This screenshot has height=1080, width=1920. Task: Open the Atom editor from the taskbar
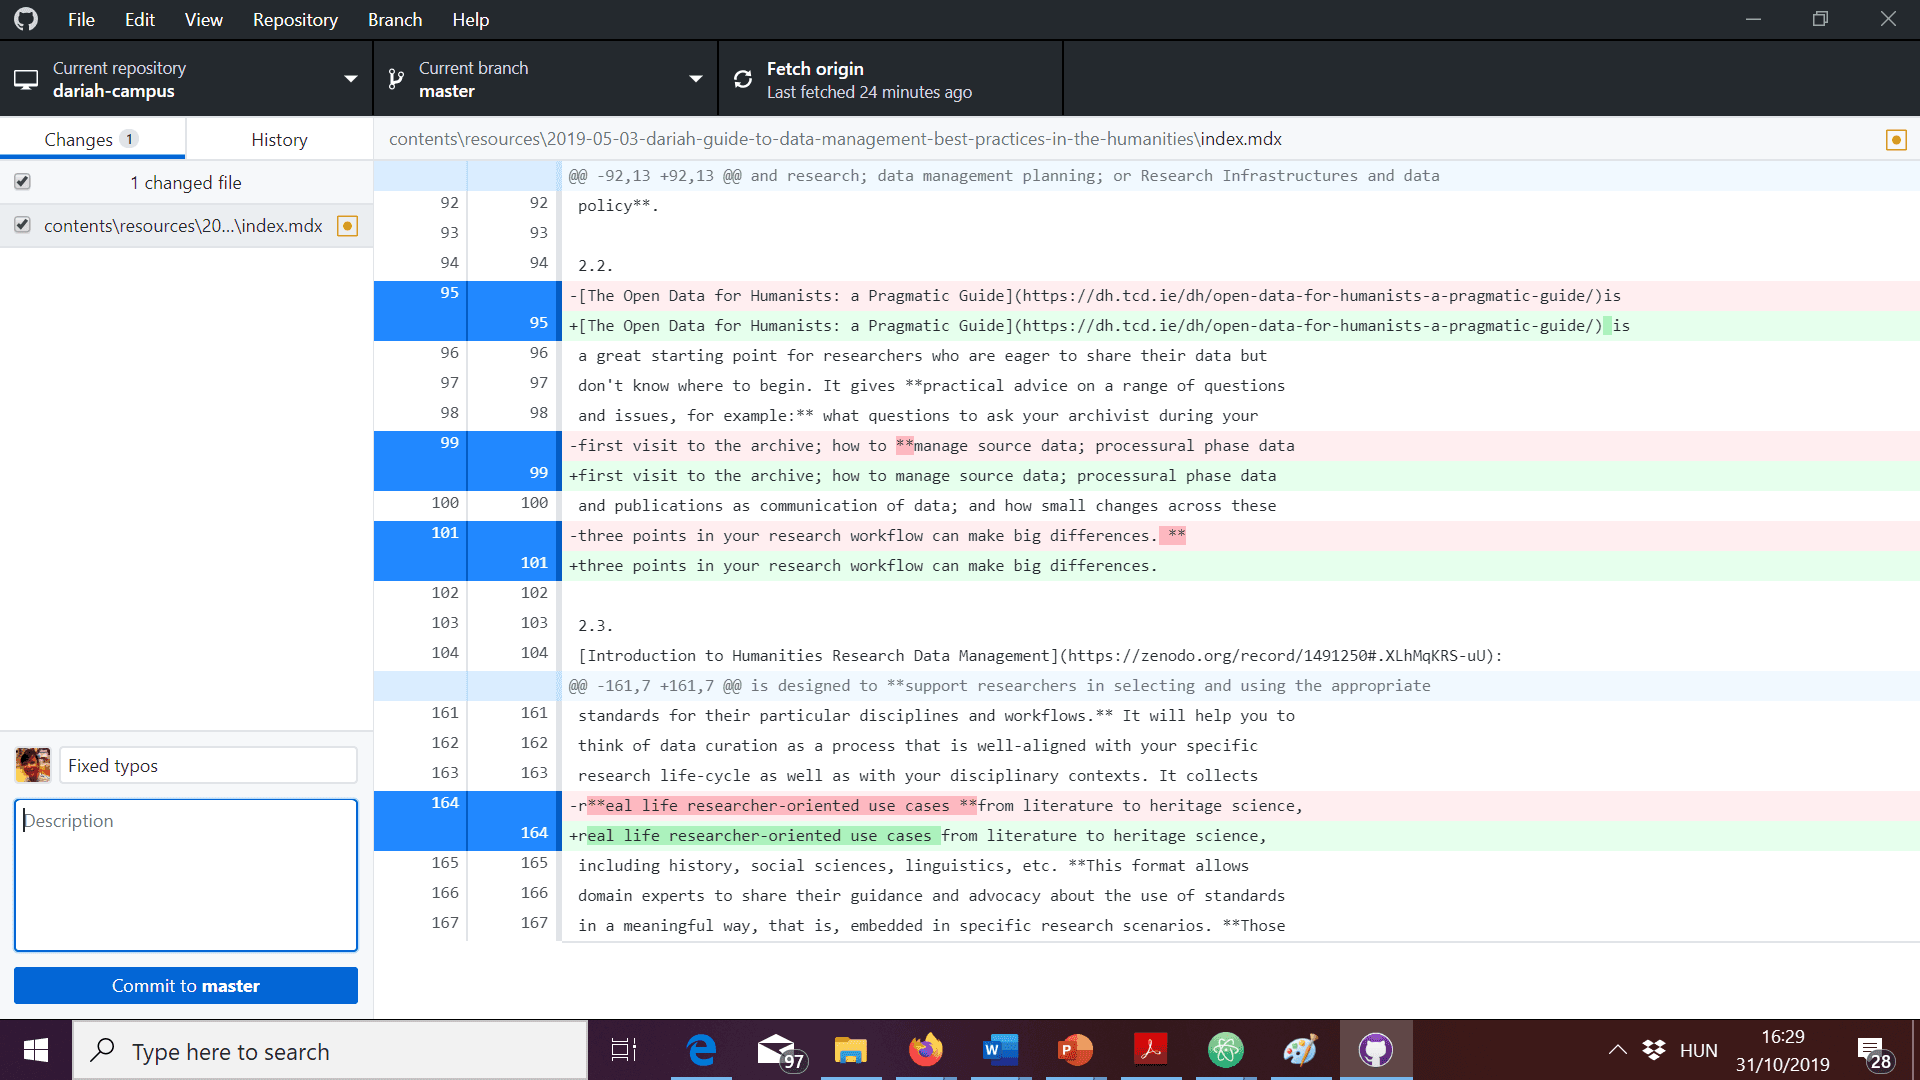point(1225,1050)
